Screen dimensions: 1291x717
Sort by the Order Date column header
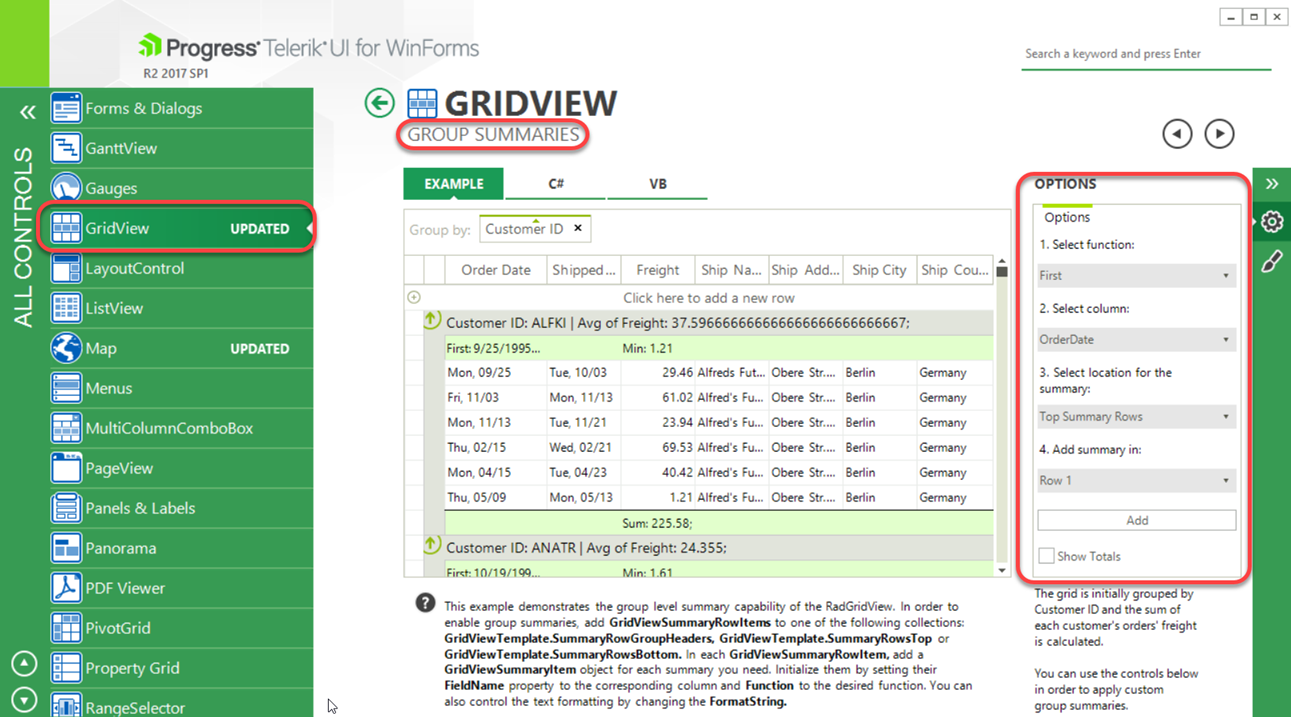pos(496,270)
